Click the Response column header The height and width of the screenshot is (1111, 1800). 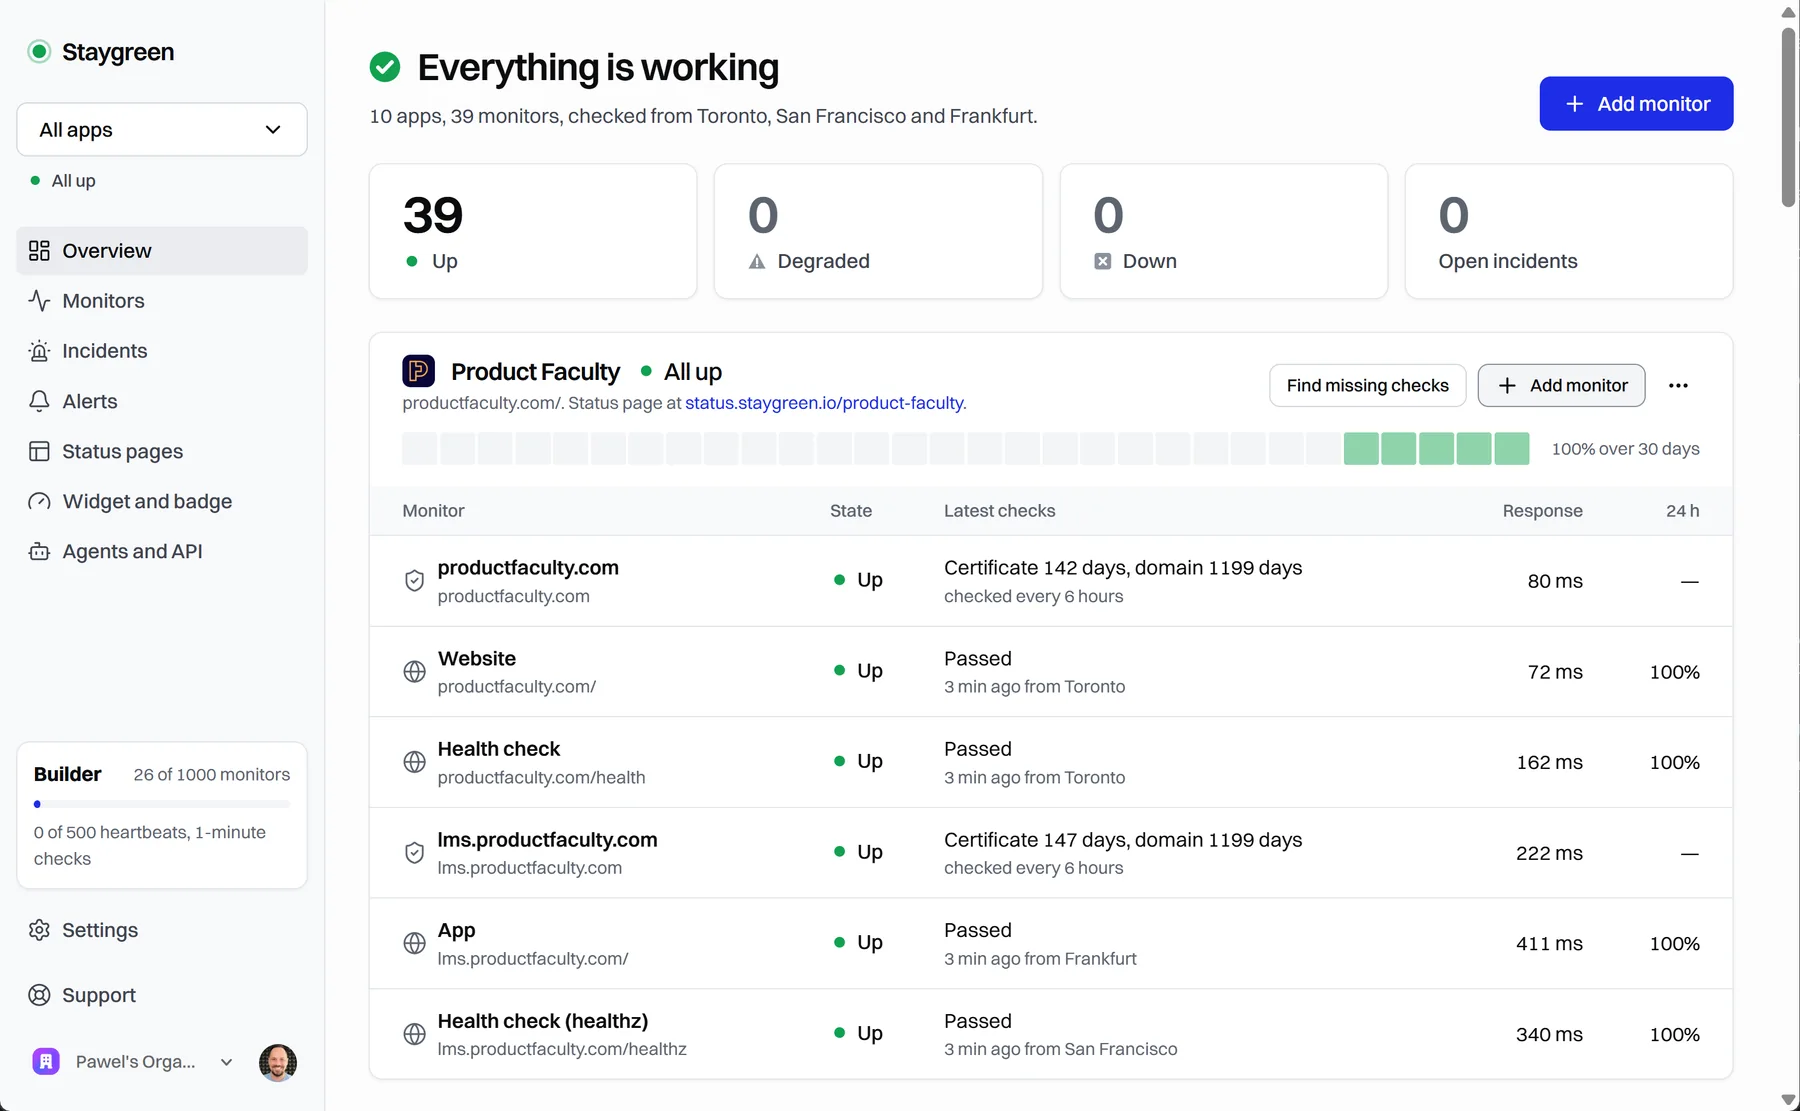click(x=1542, y=511)
